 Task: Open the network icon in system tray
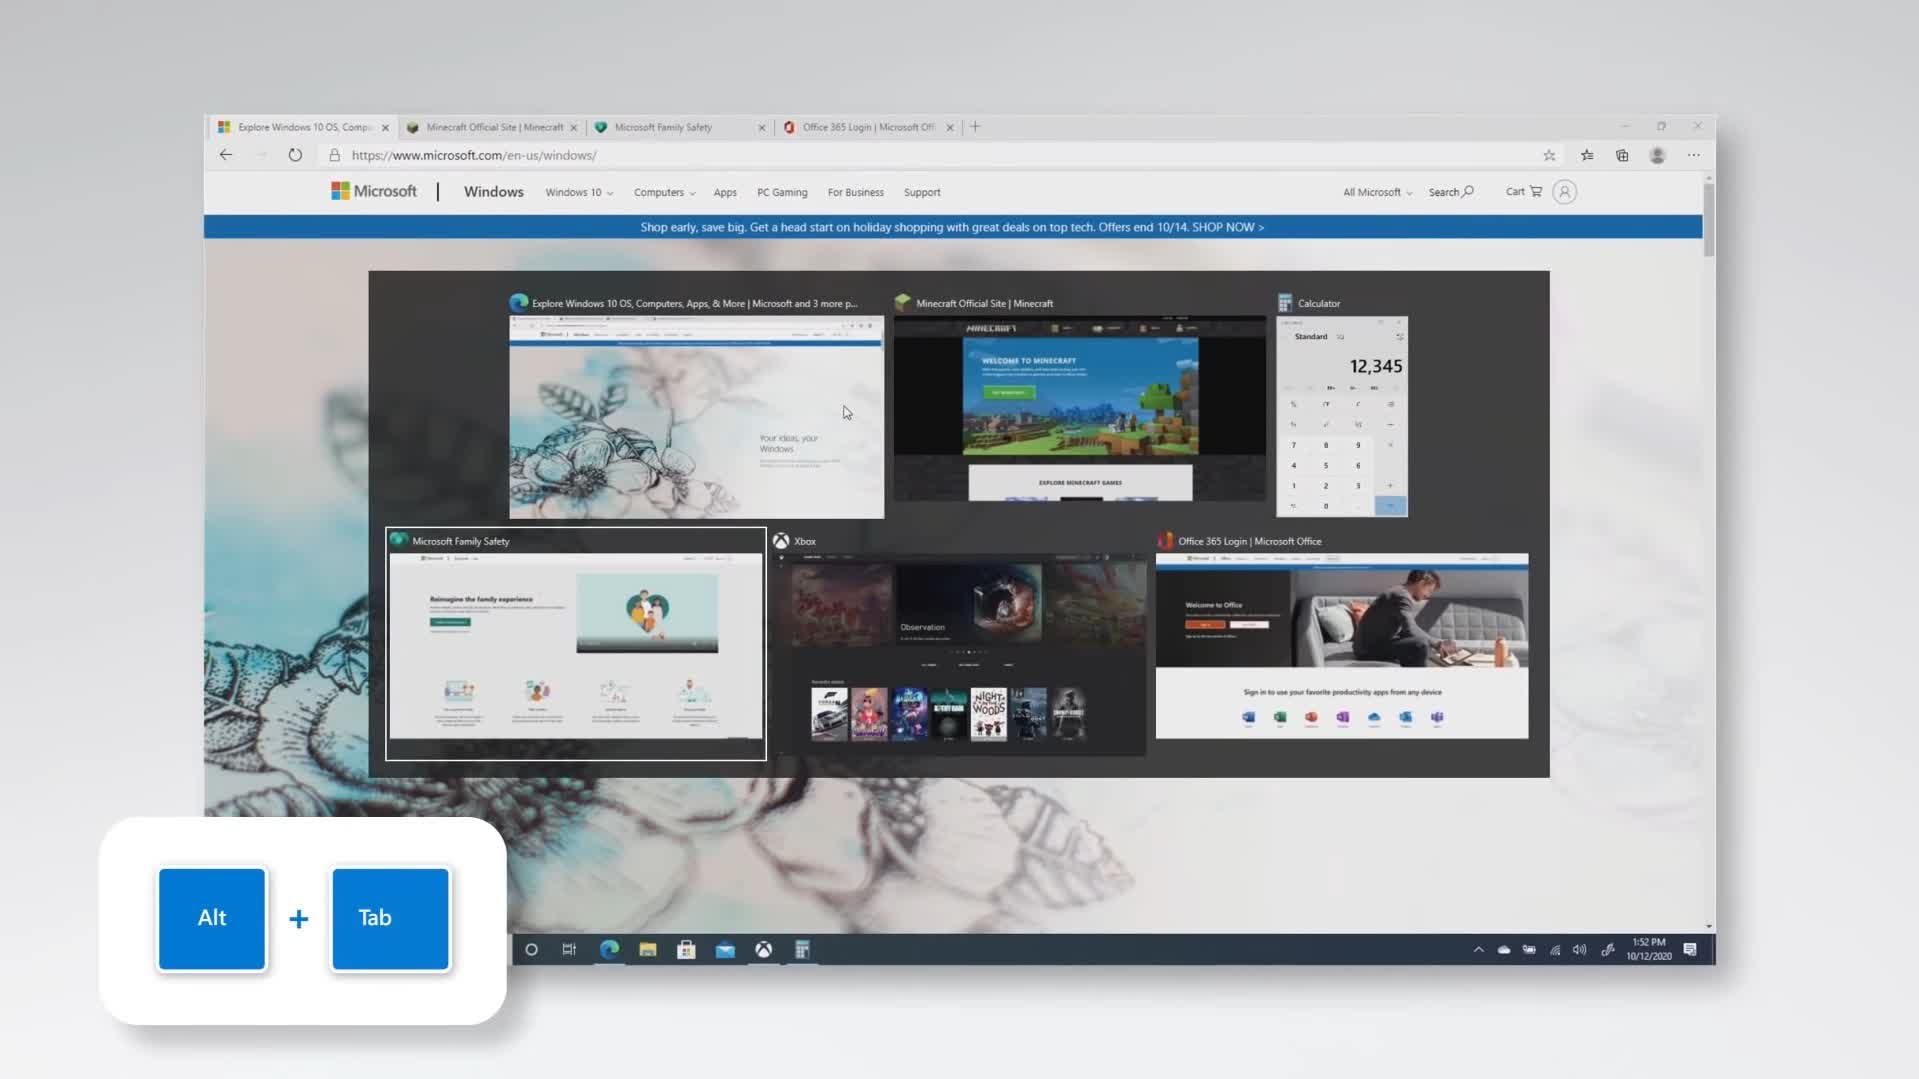[1555, 949]
